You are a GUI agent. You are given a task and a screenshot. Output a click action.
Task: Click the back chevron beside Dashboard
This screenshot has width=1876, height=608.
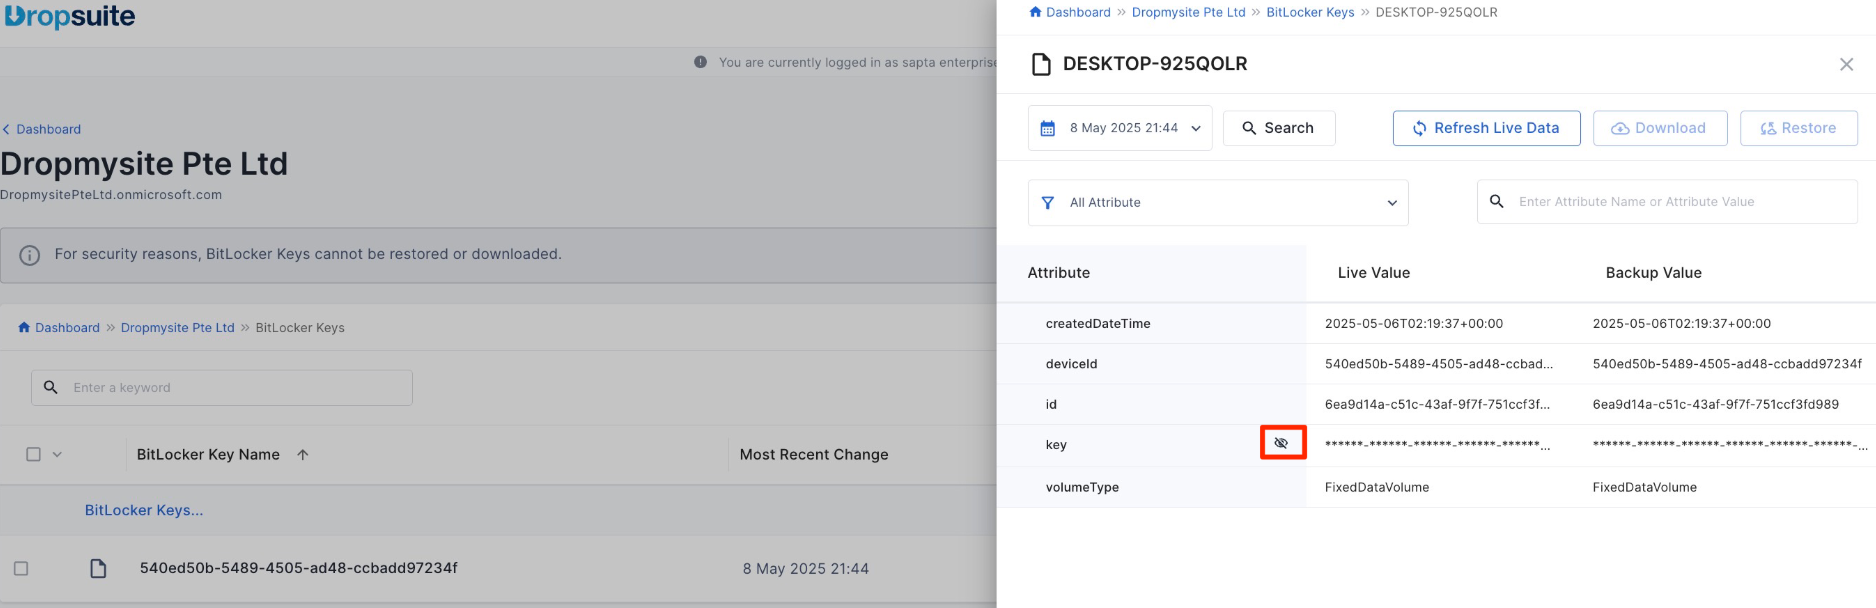tap(6, 129)
